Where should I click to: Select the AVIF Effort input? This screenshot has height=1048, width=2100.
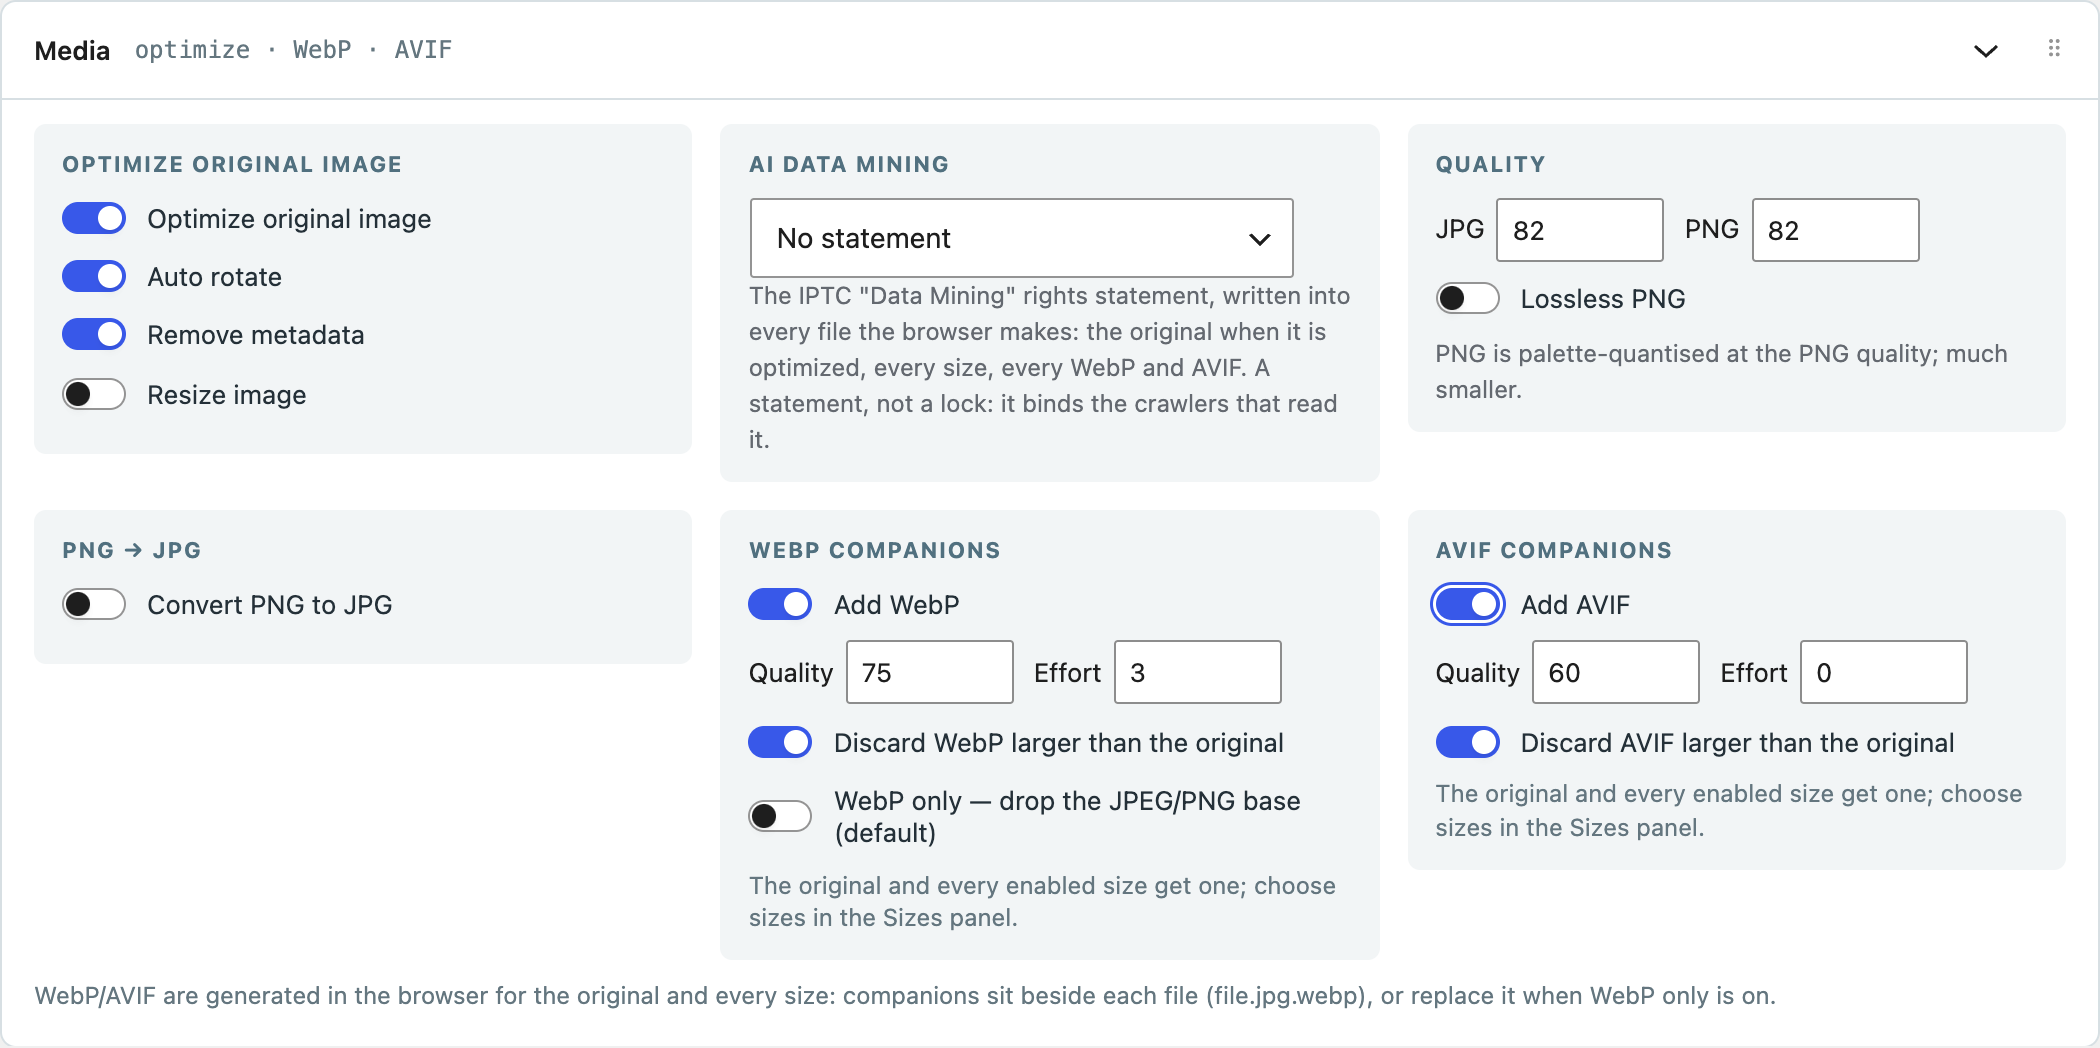(x=1884, y=672)
